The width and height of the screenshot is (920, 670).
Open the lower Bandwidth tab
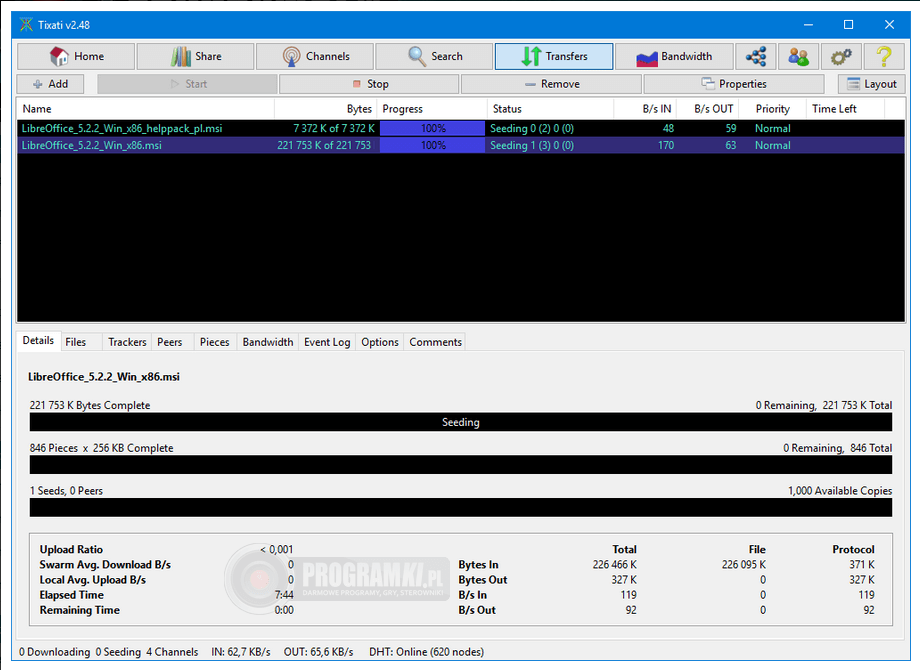point(268,342)
